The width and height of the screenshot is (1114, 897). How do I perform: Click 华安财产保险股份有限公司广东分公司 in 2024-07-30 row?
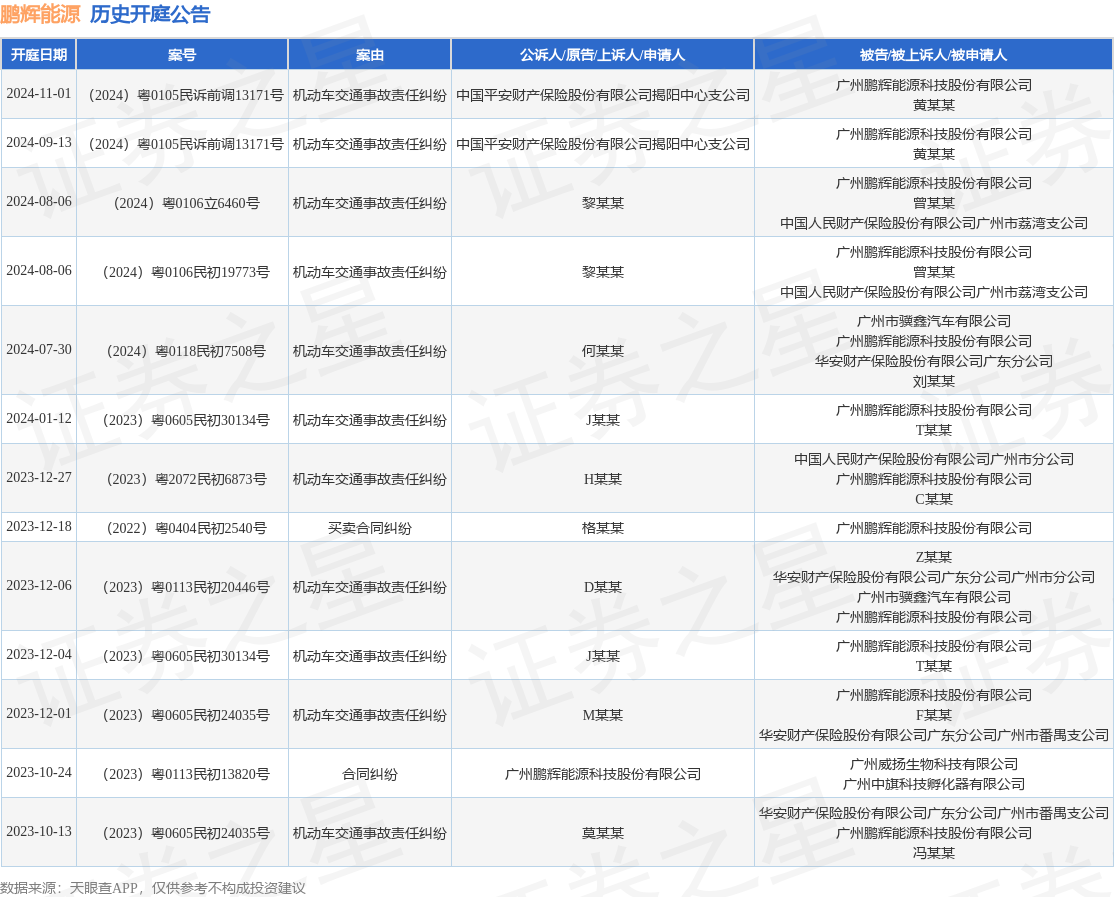(x=934, y=361)
